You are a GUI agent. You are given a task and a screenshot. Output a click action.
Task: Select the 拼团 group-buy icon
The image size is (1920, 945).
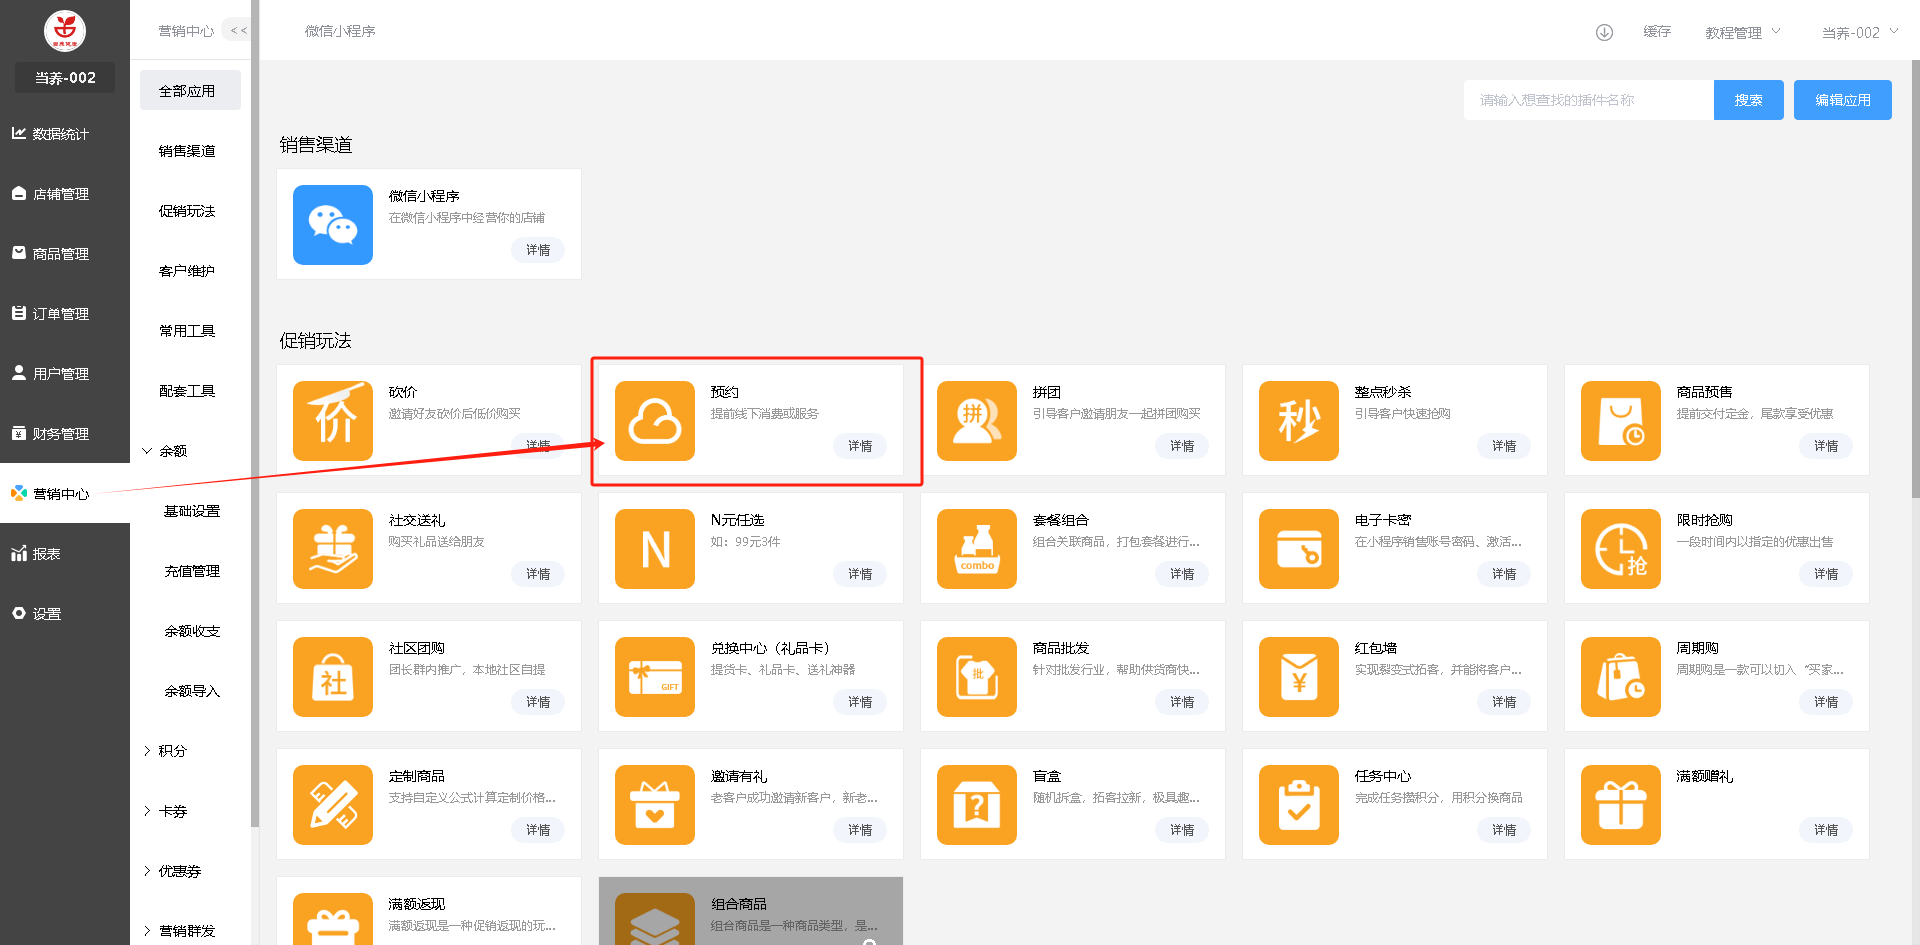tap(976, 421)
